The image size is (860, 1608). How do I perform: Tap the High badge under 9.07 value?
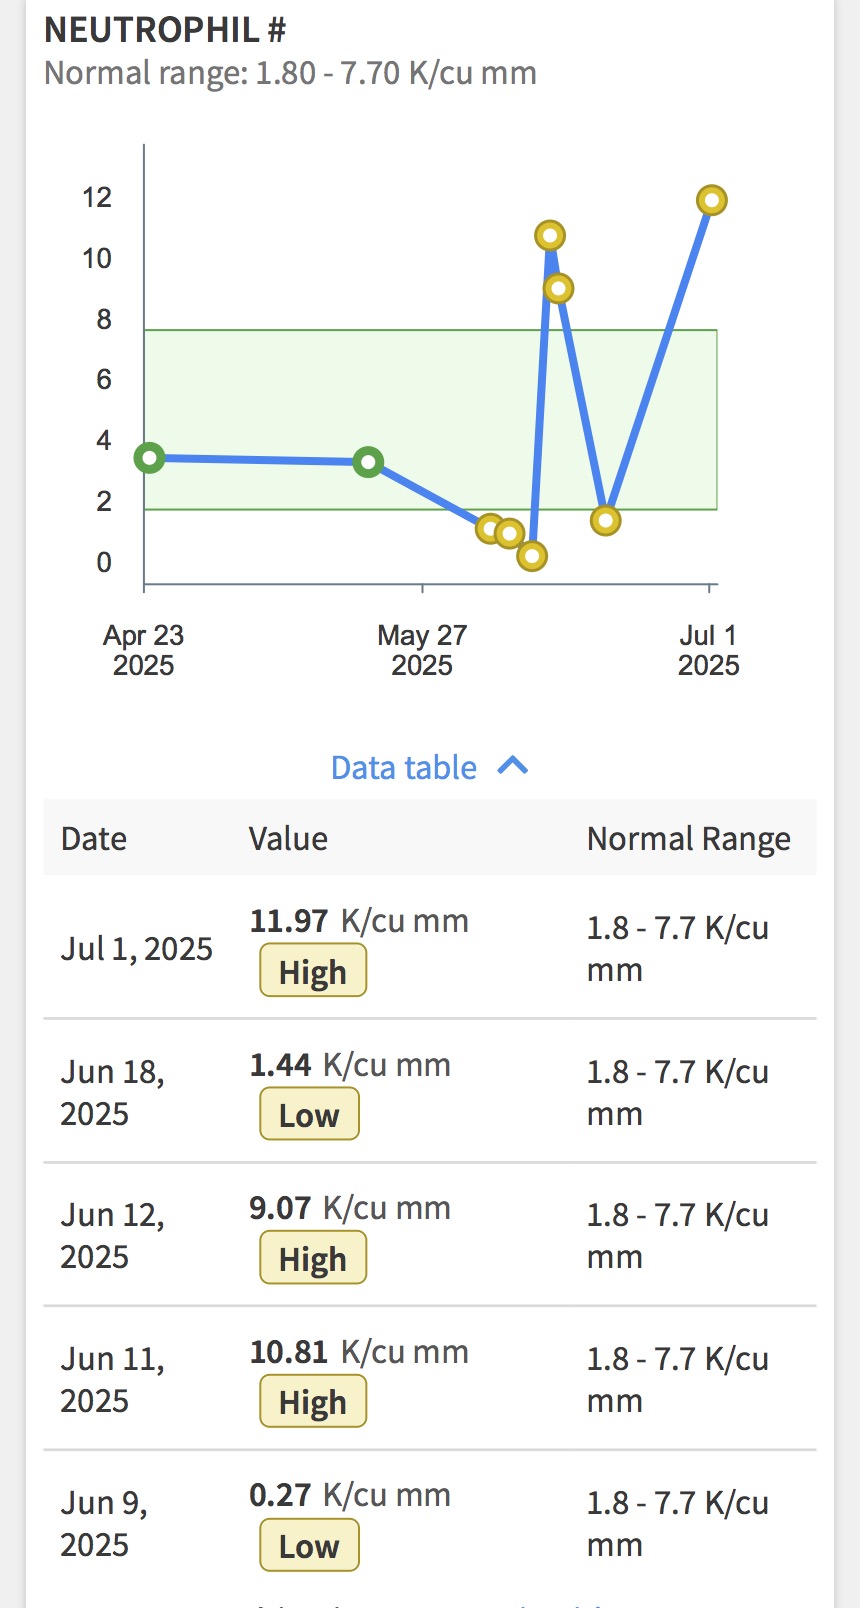point(313,1259)
